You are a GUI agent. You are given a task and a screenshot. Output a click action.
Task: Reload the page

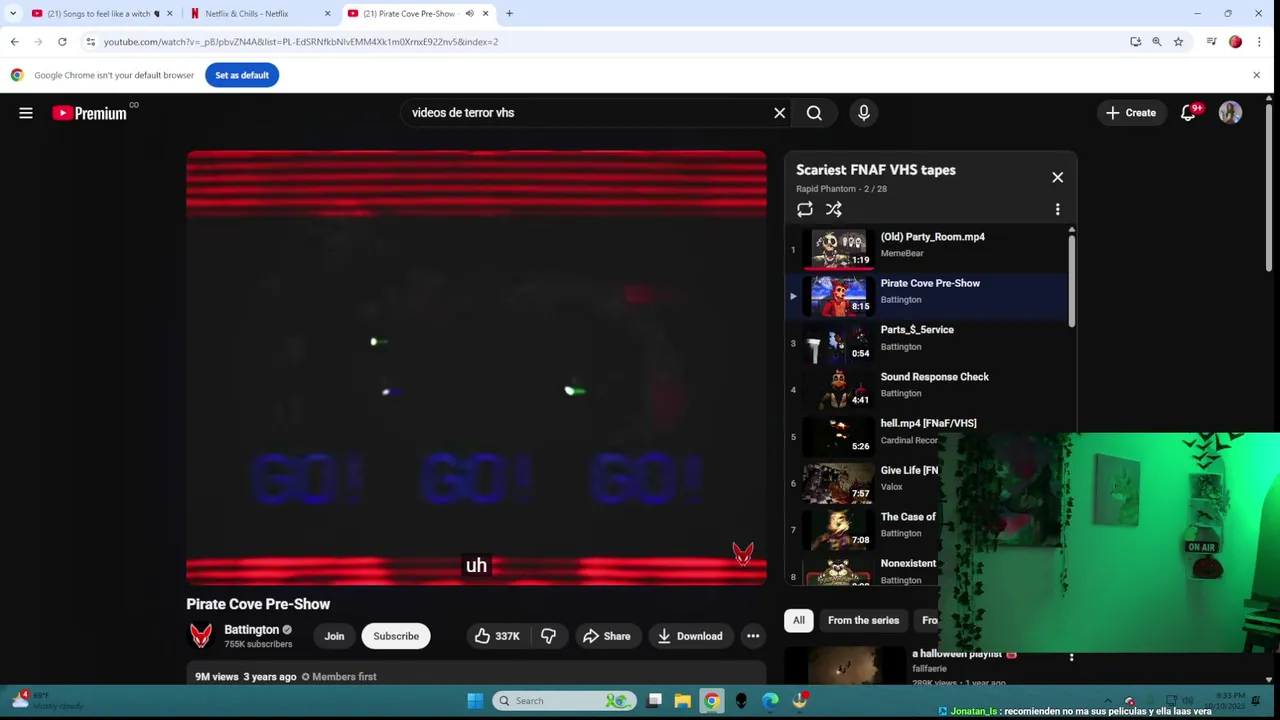62,42
